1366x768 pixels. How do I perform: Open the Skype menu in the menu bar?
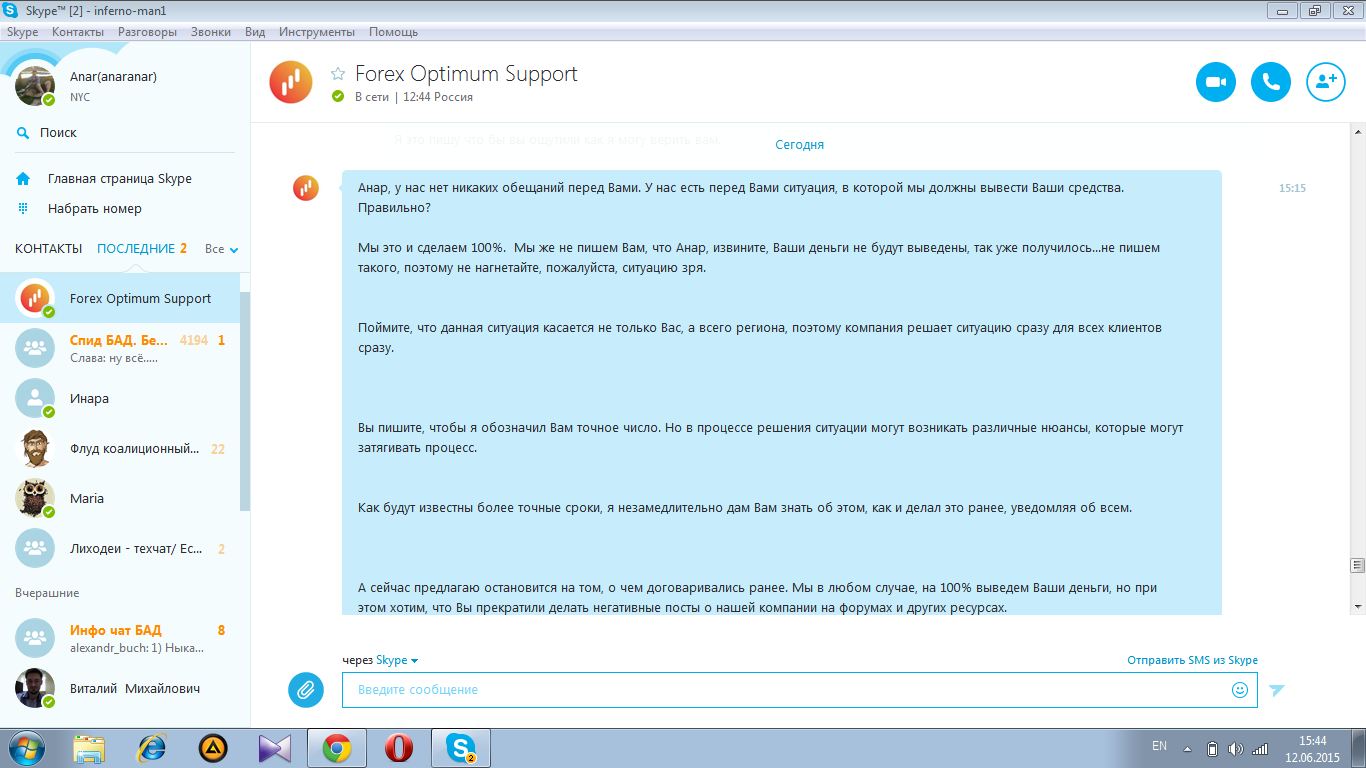[22, 32]
